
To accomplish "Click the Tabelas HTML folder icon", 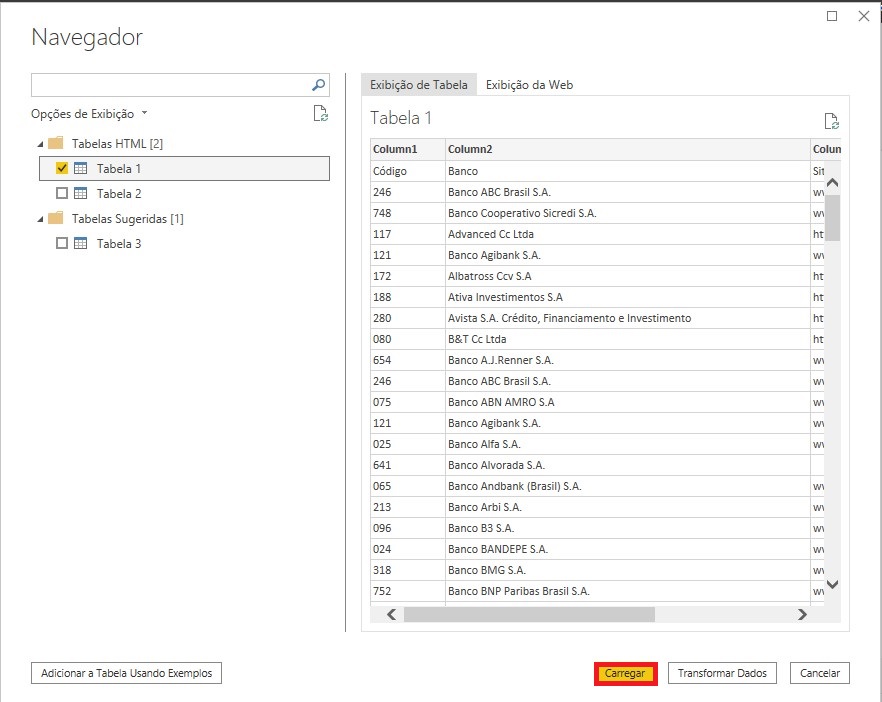I will (56, 143).
